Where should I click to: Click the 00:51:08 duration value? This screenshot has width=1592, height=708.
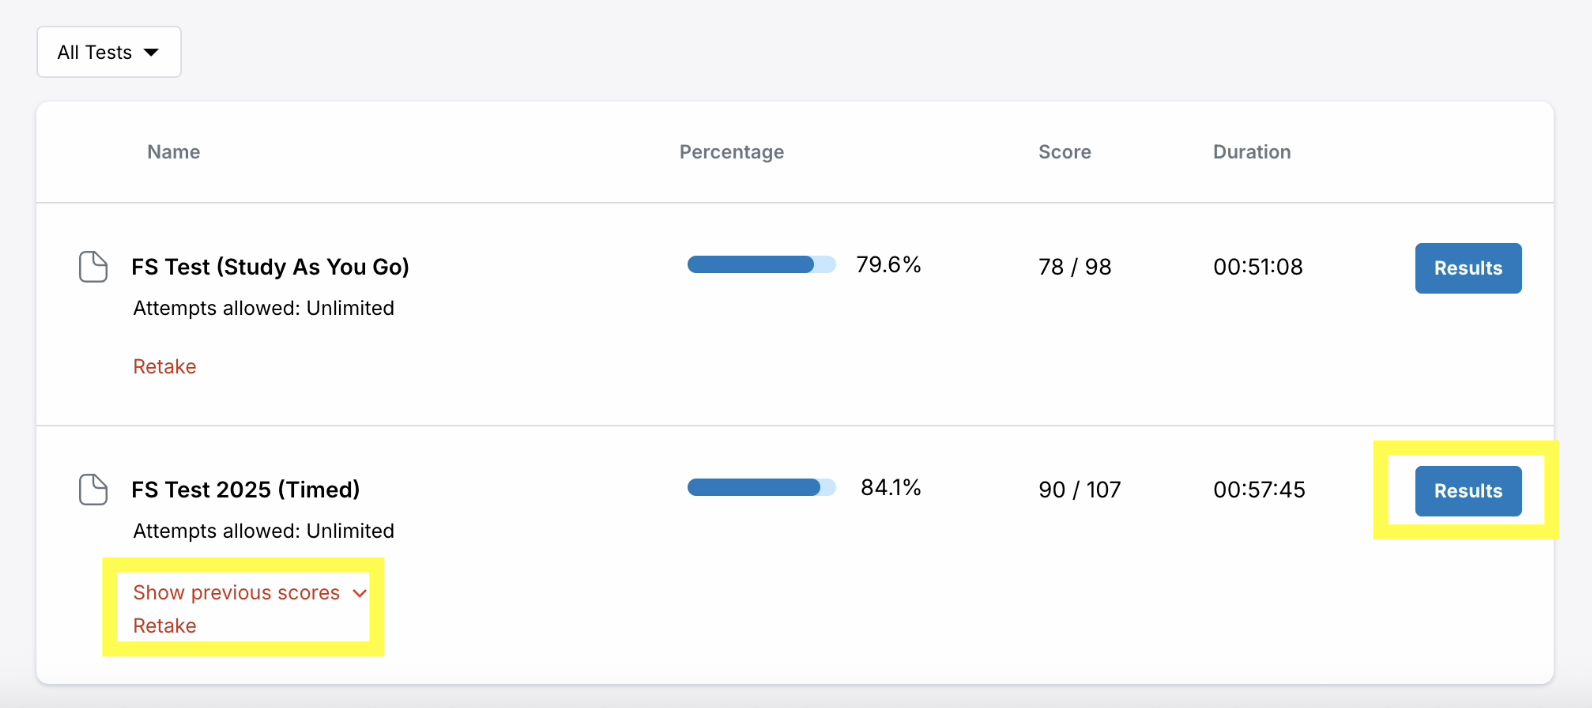tap(1258, 267)
